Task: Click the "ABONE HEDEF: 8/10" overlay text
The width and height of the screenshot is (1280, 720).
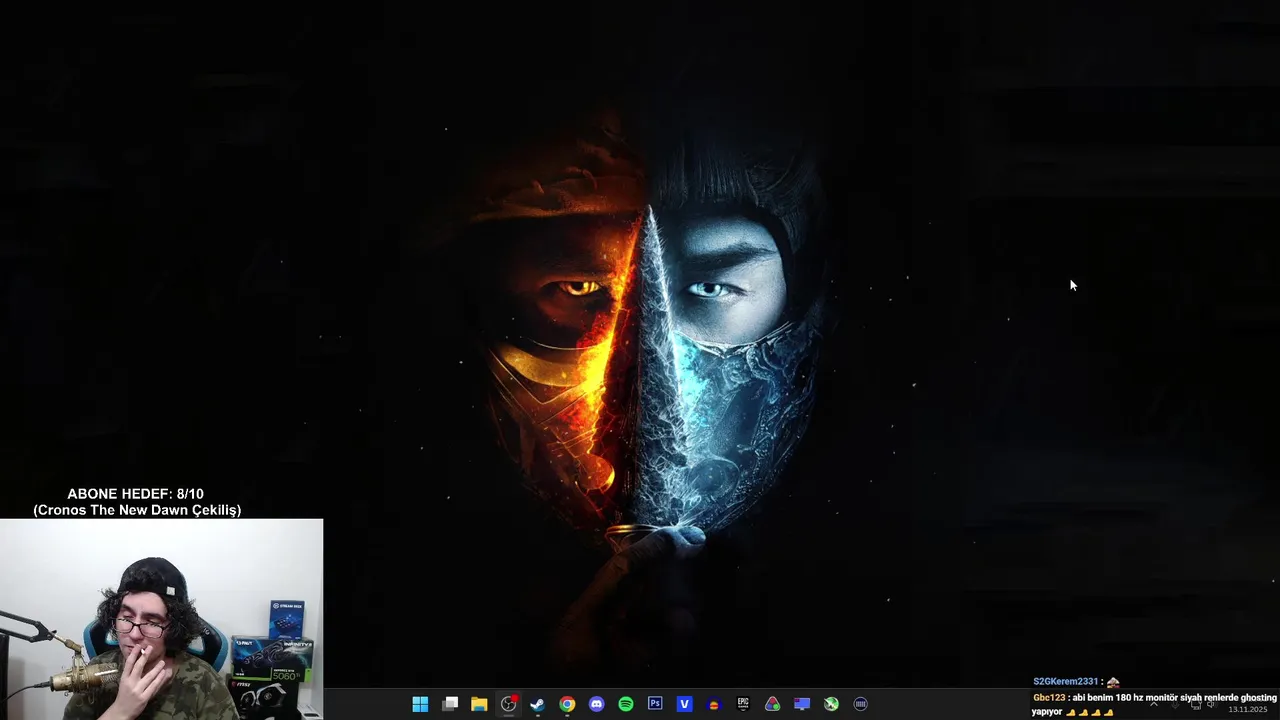Action: (x=135, y=494)
